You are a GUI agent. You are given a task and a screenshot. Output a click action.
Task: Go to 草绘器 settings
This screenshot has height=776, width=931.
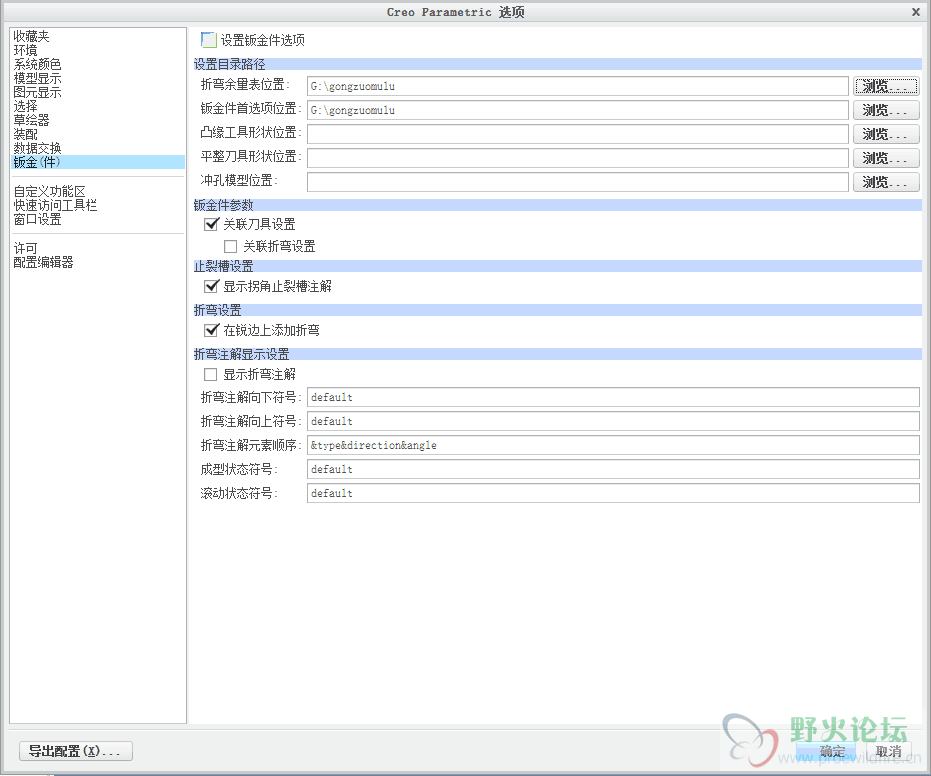[x=31, y=120]
